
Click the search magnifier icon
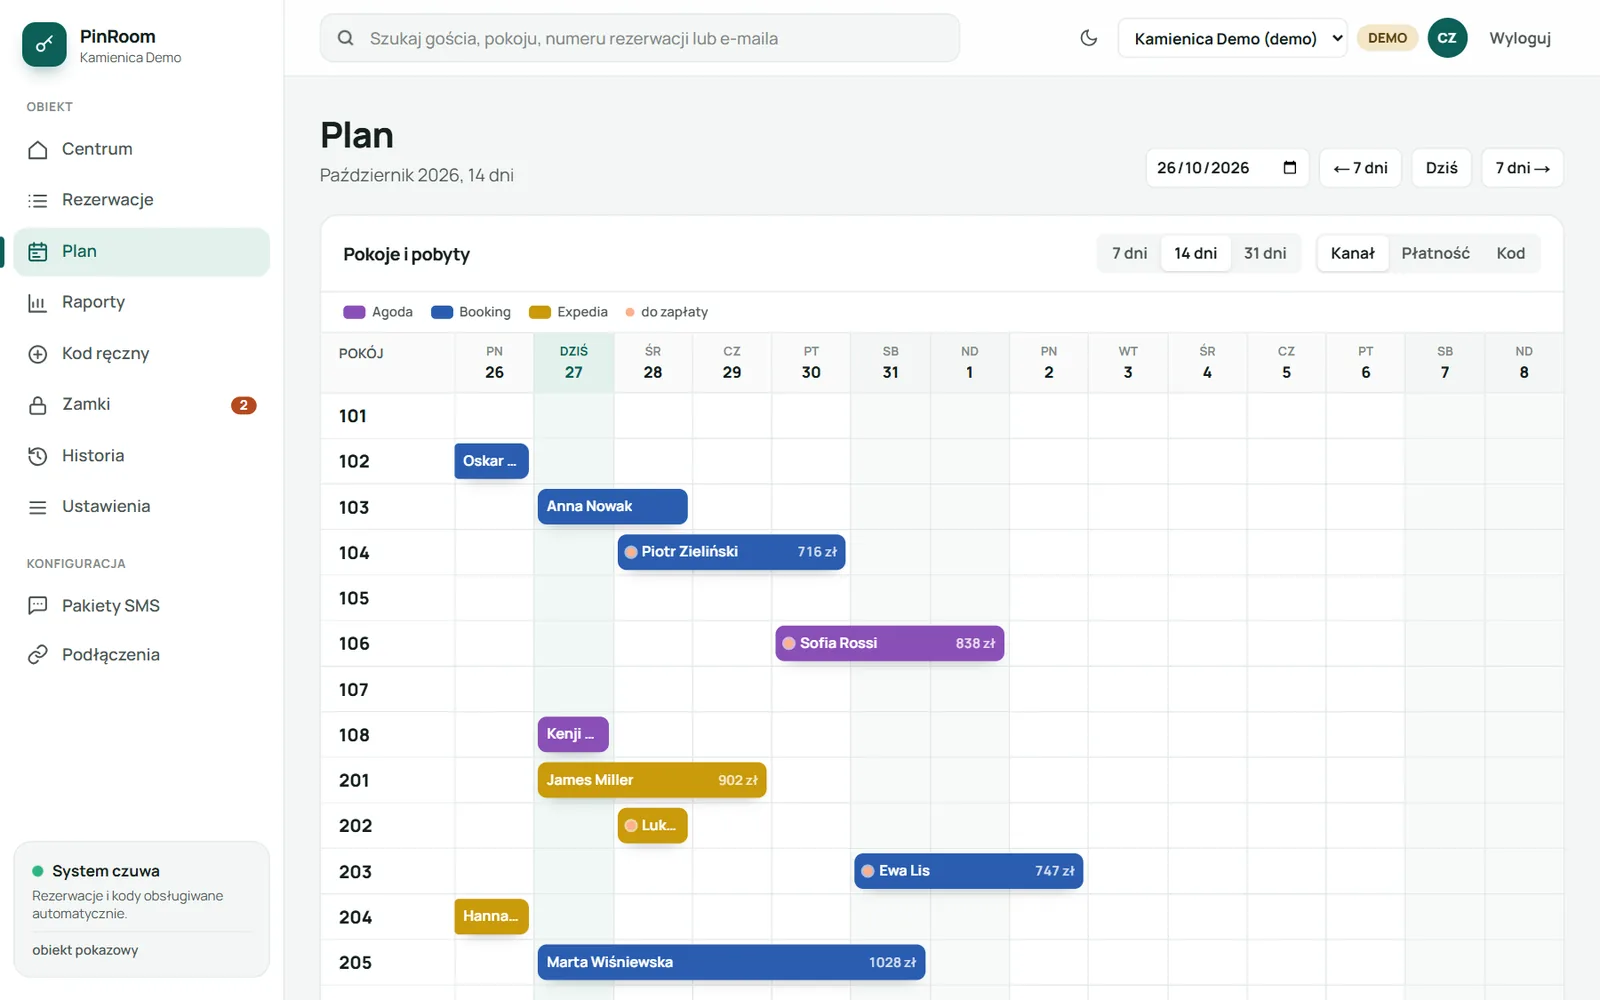(x=346, y=38)
